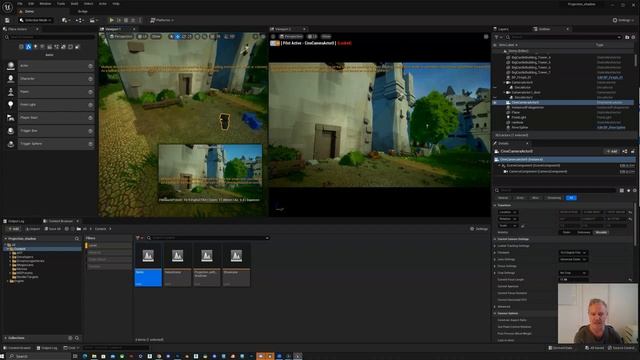Open the Help menu
The width and height of the screenshot is (640, 360).
[x=116, y=4]
